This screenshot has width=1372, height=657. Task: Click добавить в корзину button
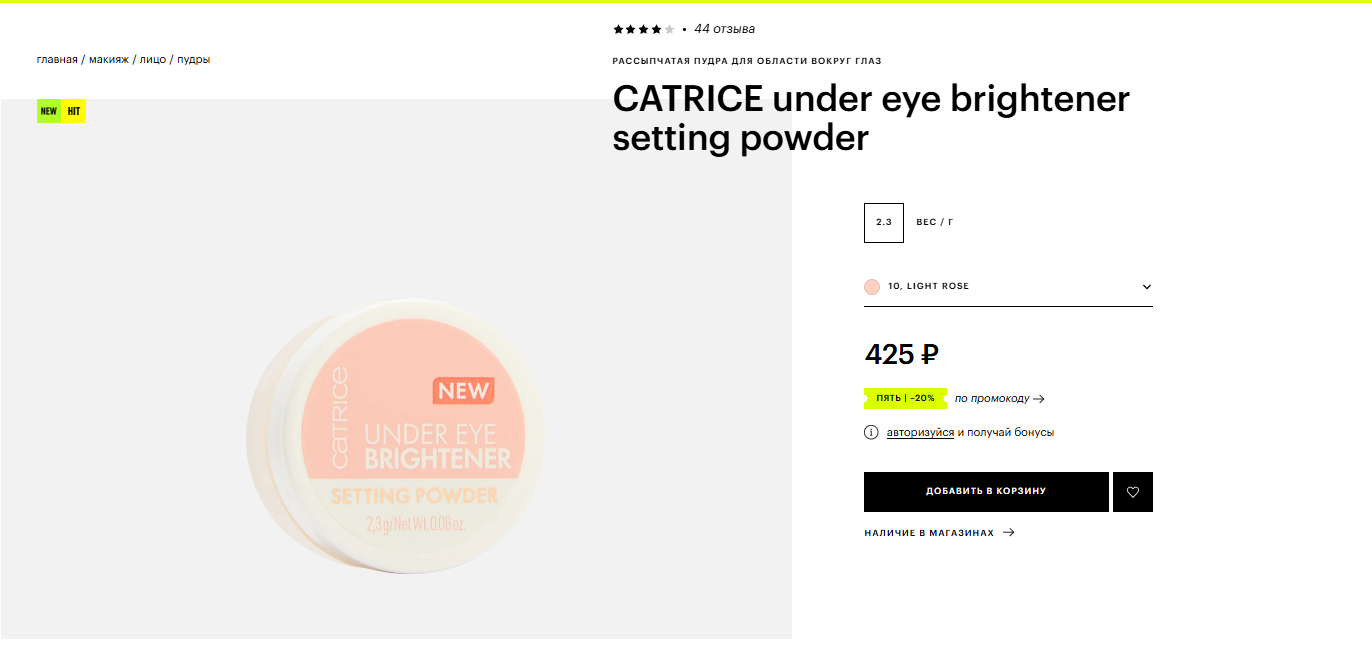coord(986,492)
